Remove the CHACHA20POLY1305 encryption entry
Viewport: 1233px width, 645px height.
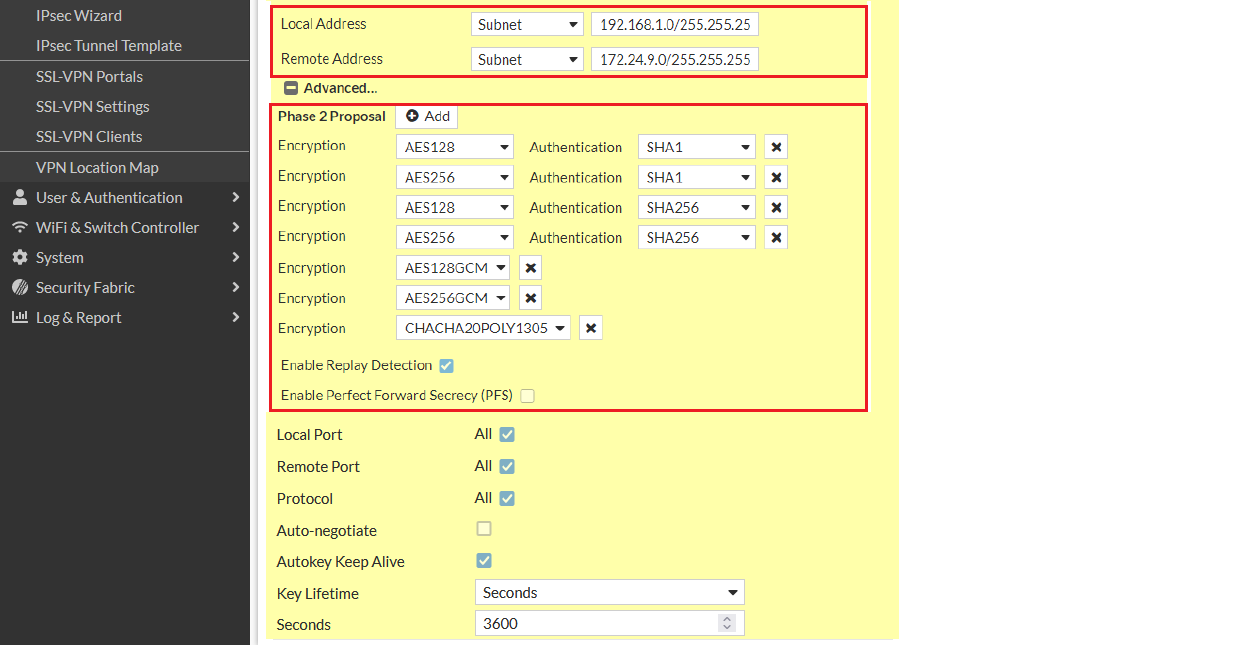click(x=591, y=328)
